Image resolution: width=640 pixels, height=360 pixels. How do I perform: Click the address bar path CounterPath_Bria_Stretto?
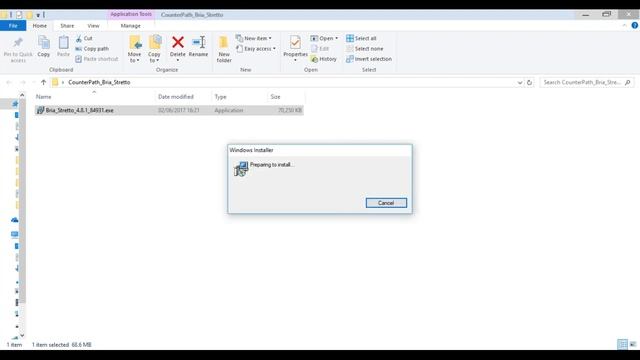(99, 82)
